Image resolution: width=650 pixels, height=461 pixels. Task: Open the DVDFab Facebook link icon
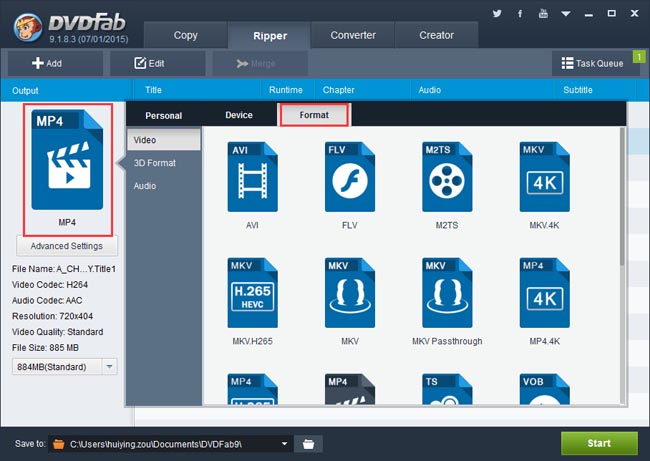pyautogui.click(x=520, y=14)
